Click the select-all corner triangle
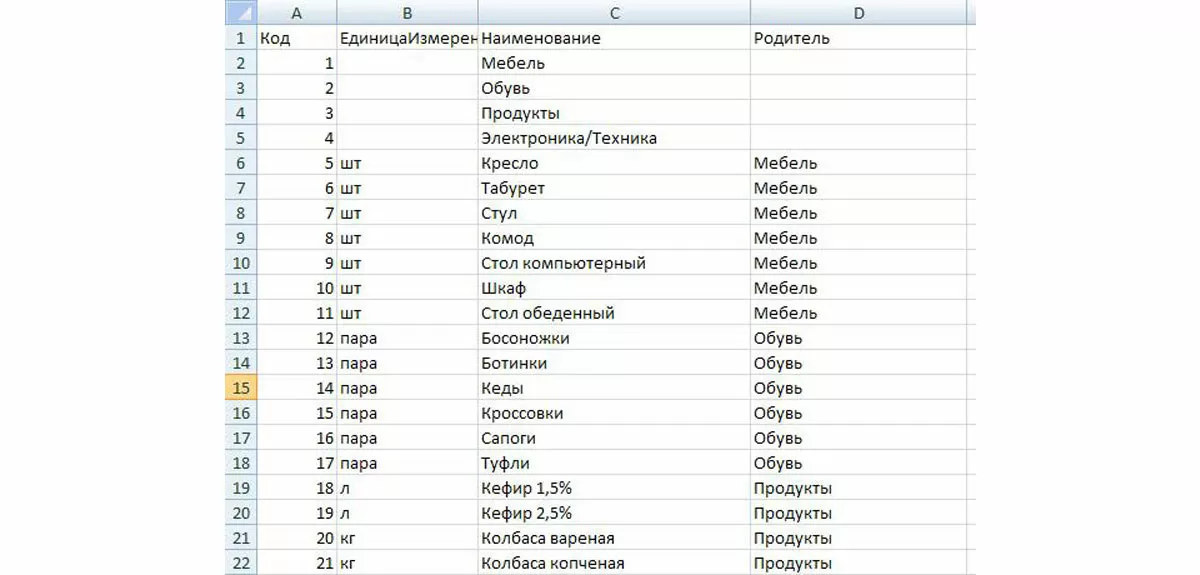Viewport: 1200px width, 575px height. 240,12
